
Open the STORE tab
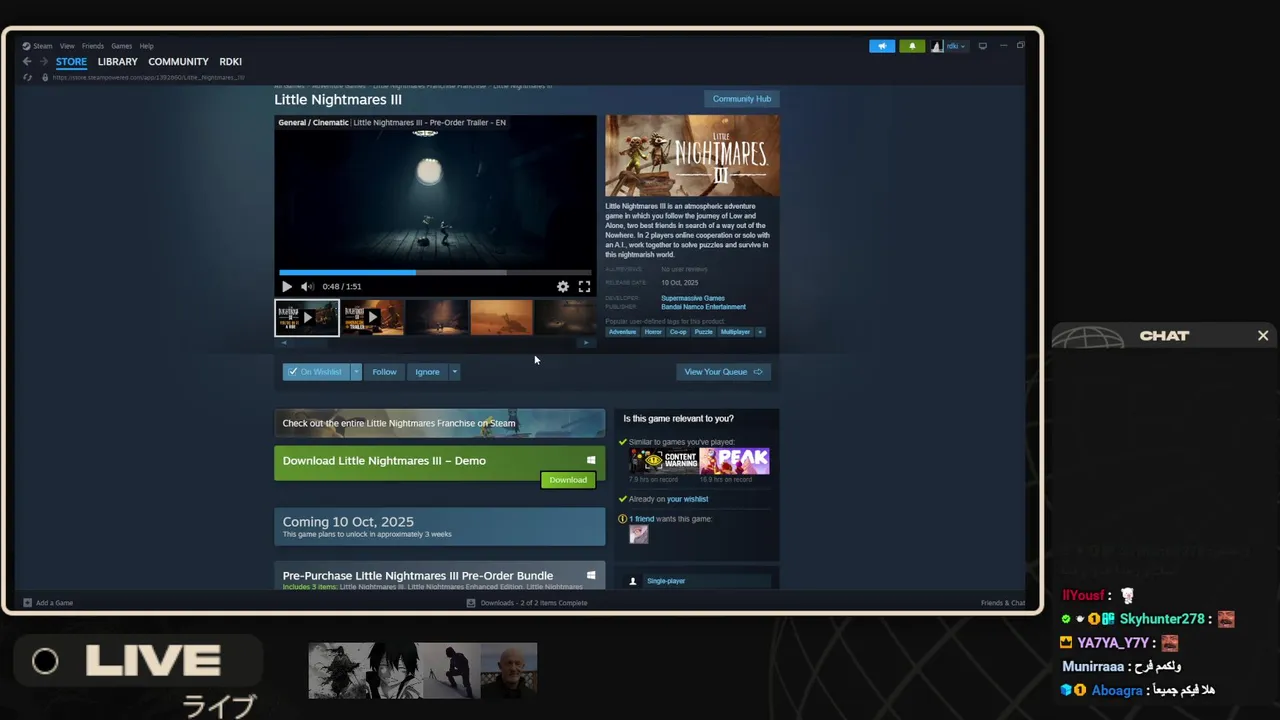(71, 62)
